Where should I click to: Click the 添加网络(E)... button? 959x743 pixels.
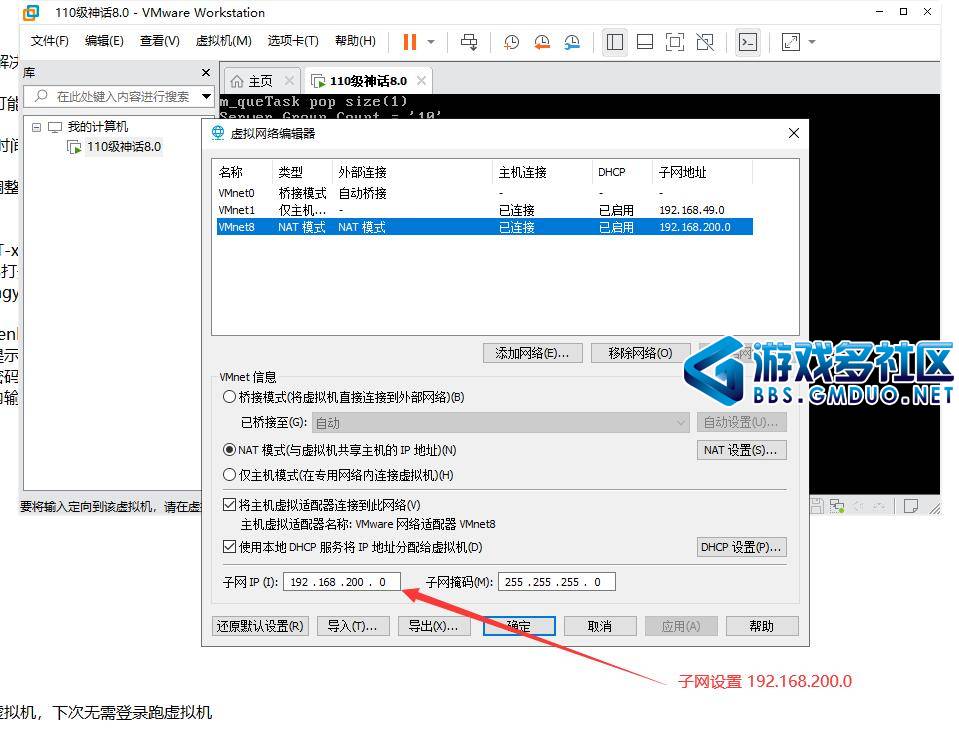pos(532,353)
